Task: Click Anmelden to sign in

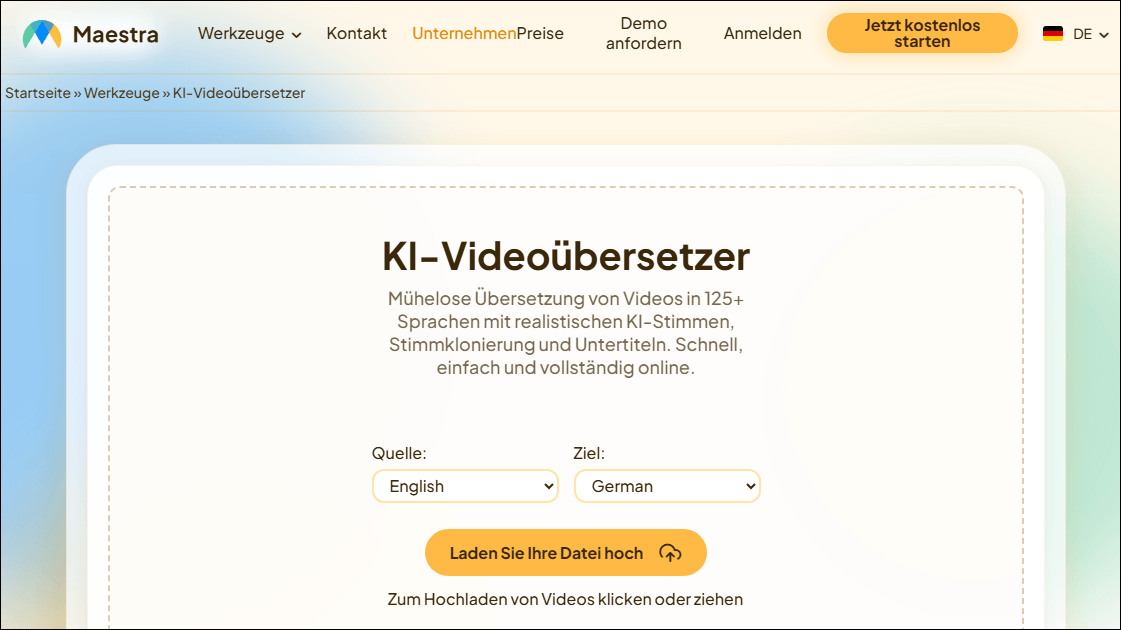Action: 763,33
